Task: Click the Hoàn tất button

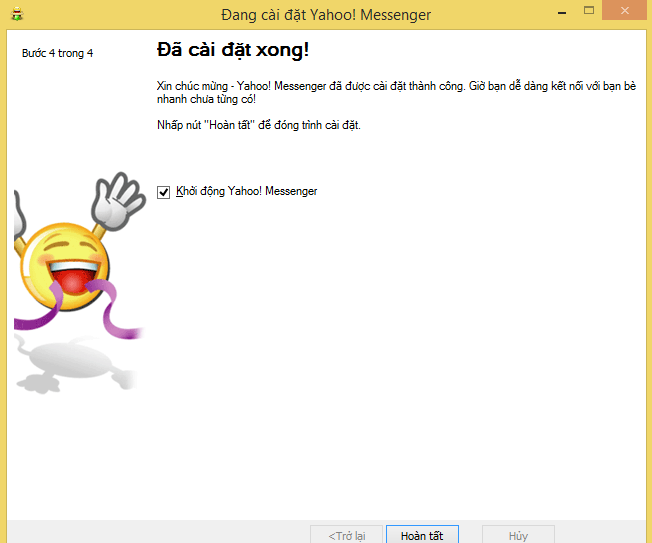Action: pos(422,535)
